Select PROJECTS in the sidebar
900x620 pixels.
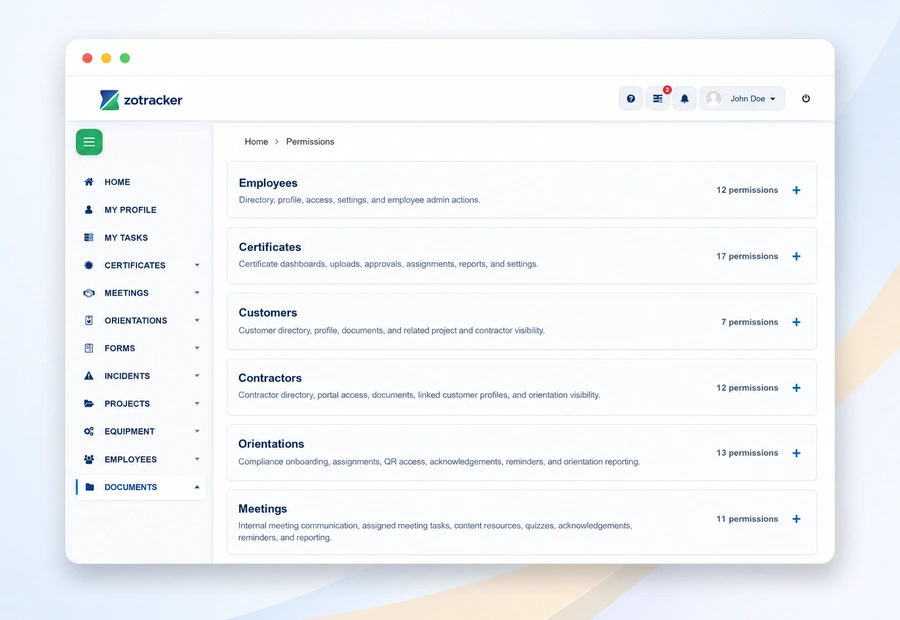127,404
